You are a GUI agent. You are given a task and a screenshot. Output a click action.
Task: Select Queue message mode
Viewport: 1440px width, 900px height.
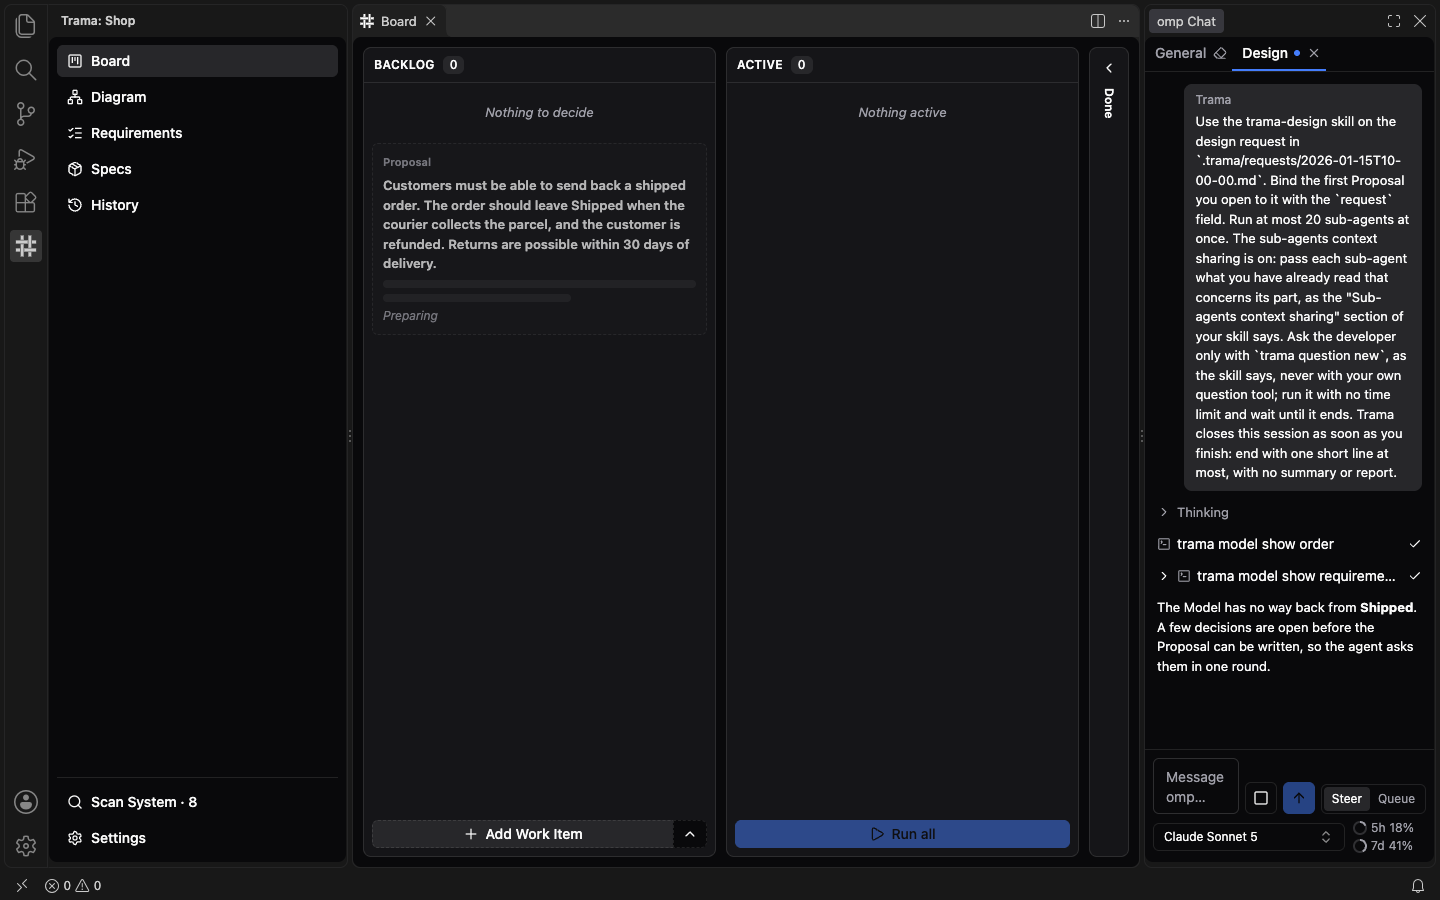click(x=1396, y=799)
